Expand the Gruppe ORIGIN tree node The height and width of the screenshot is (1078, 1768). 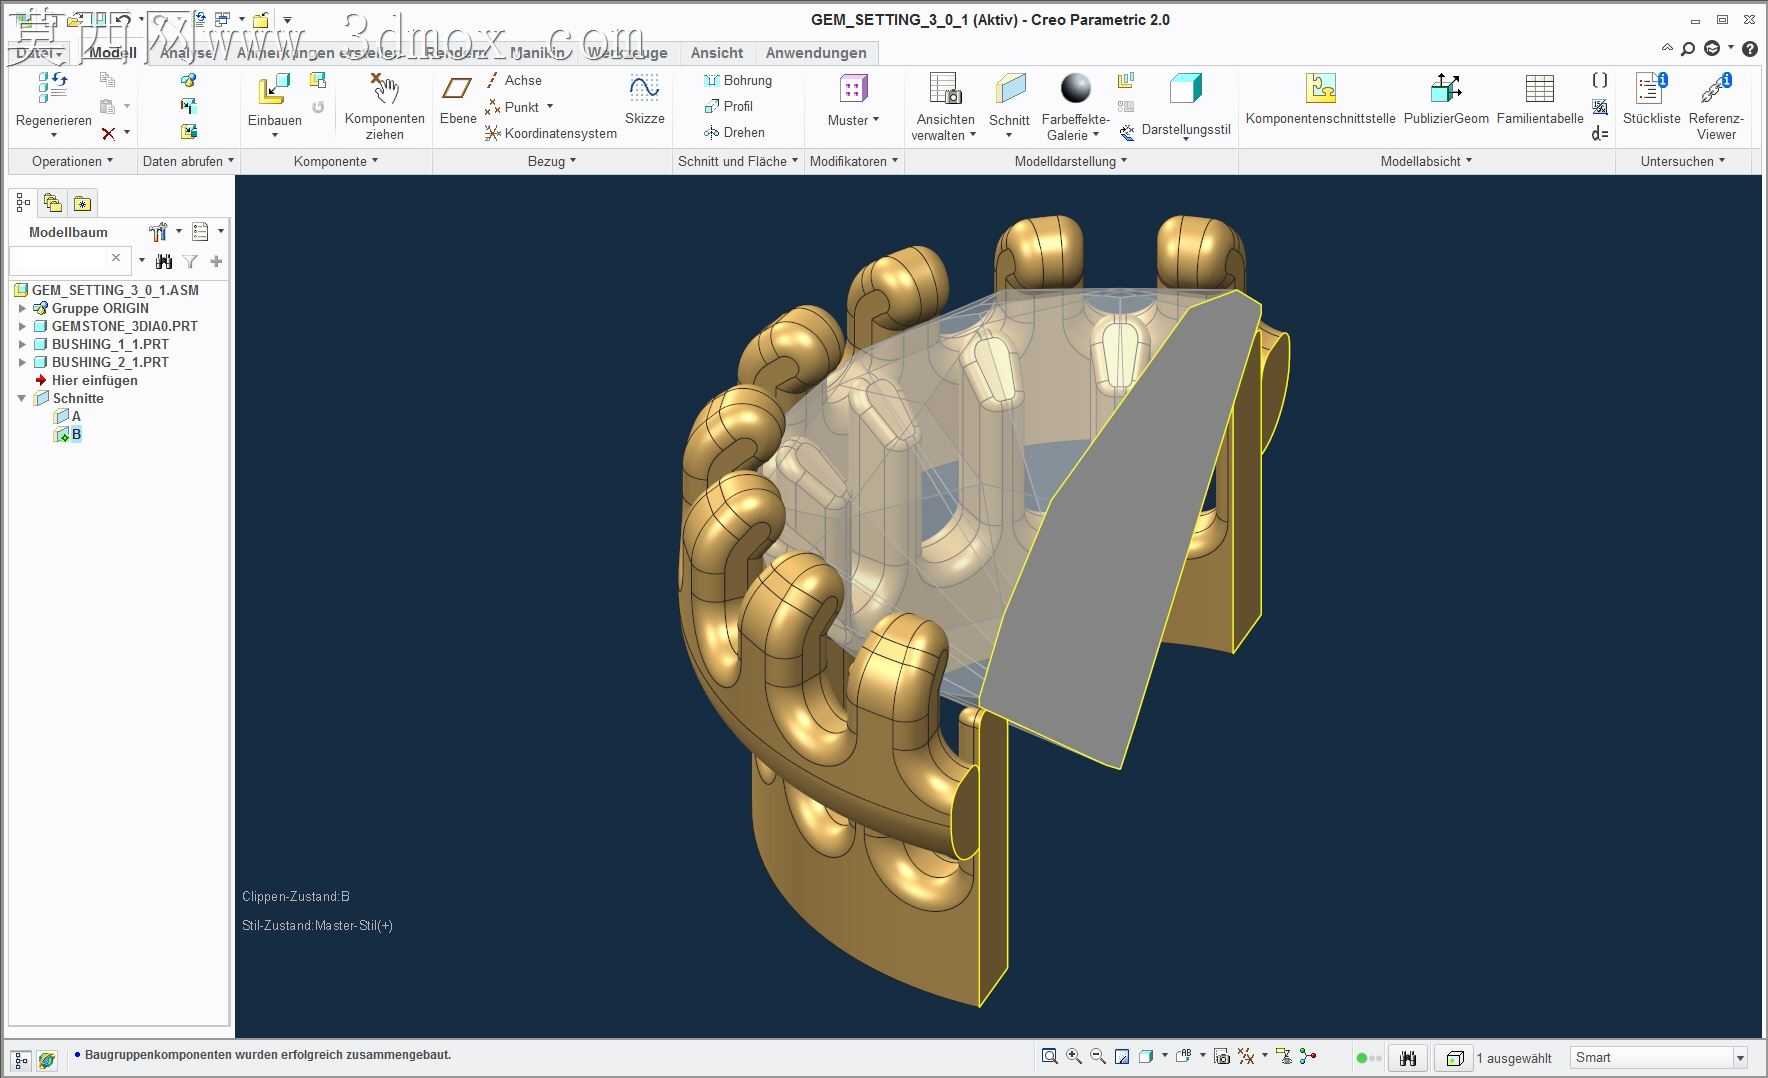point(22,308)
